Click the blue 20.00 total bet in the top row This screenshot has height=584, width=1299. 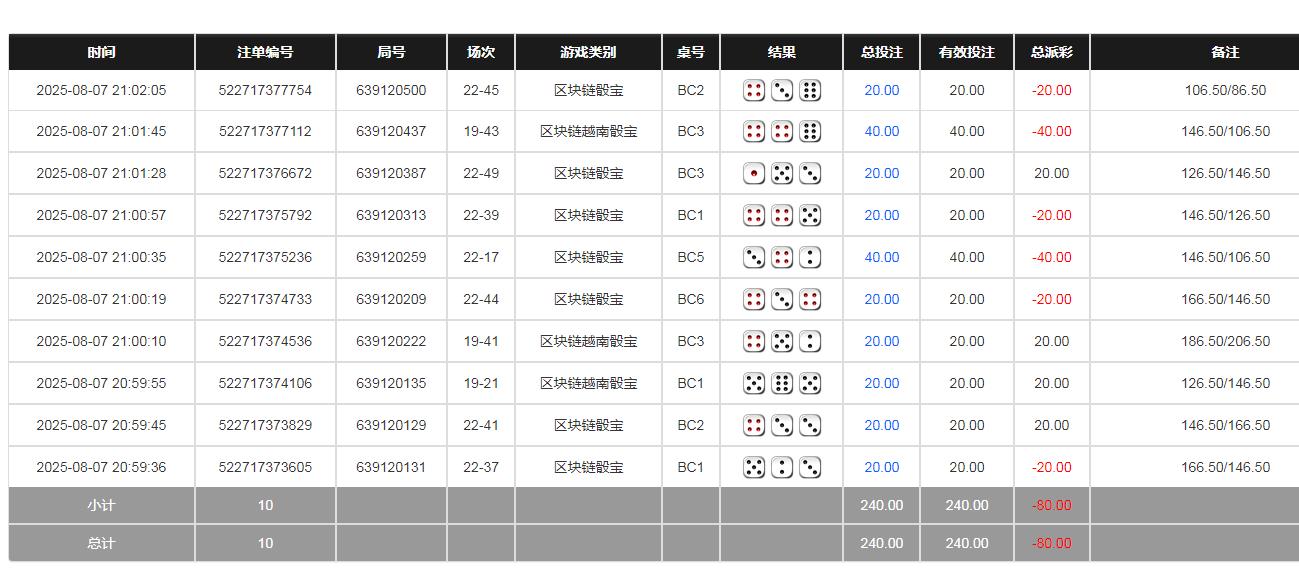[x=880, y=90]
